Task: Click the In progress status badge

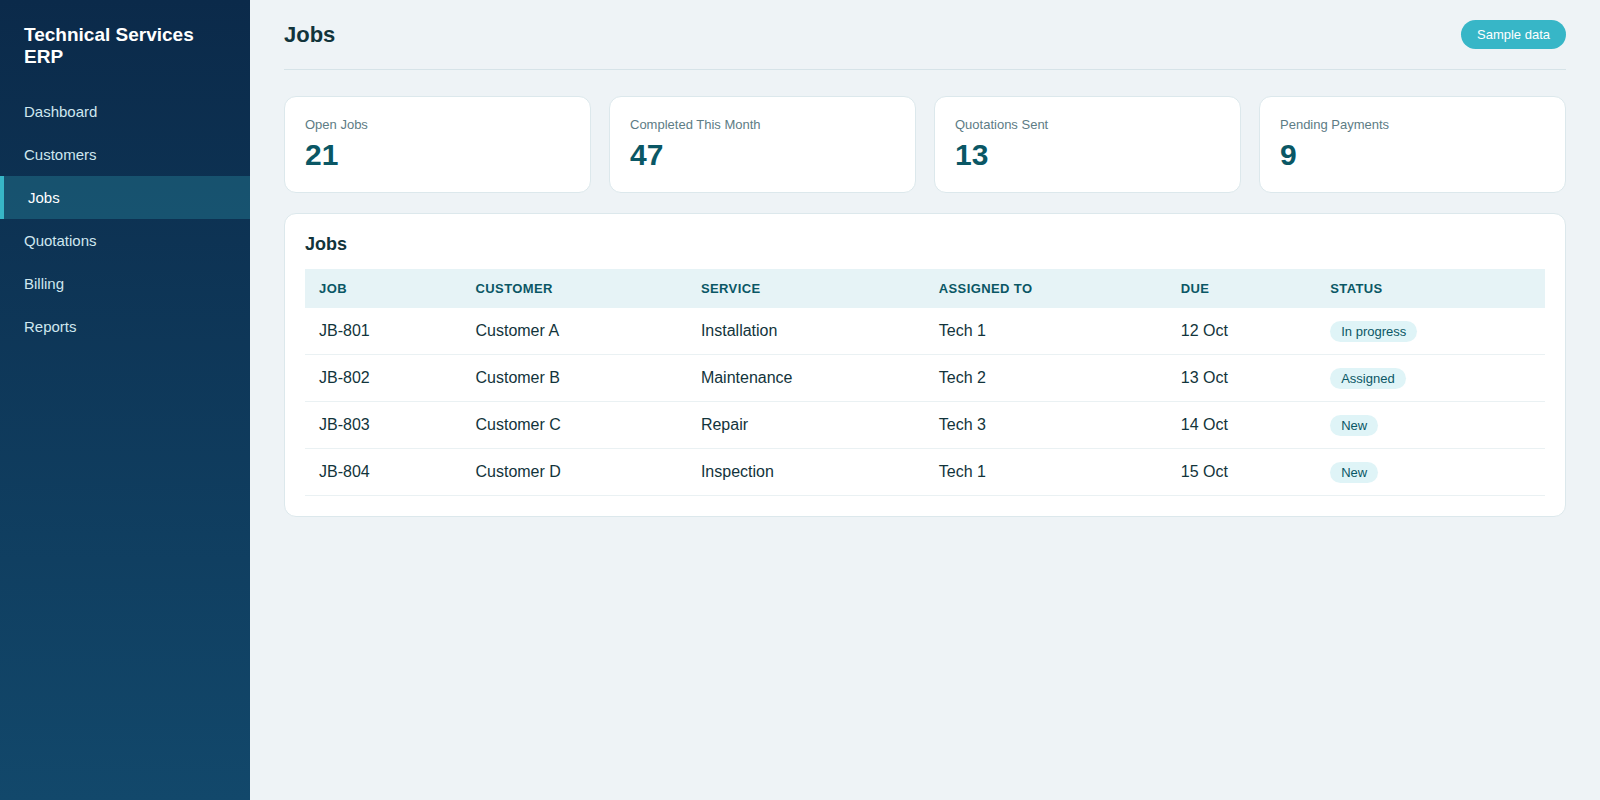Action: 1373,332
